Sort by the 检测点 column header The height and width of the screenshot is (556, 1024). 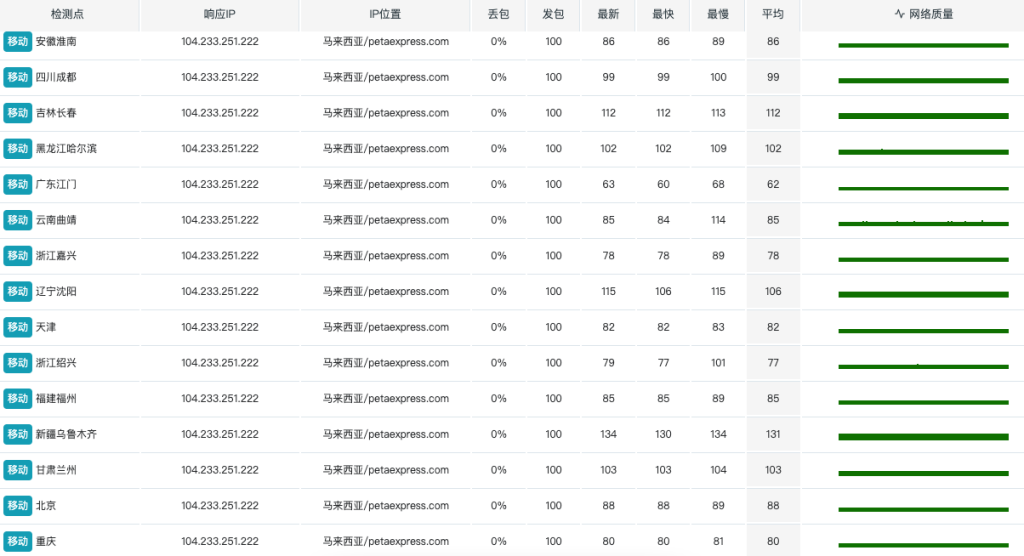(68, 15)
